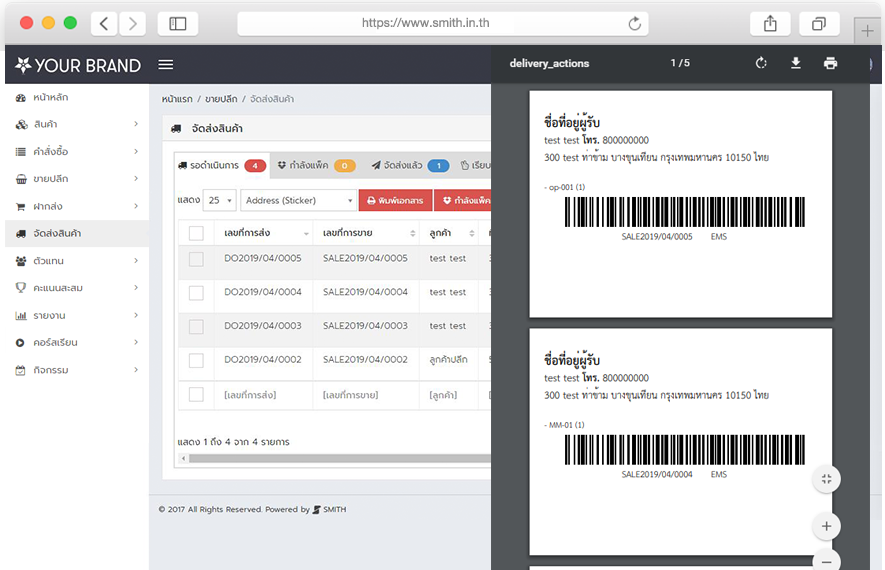
Task: Expand the คำสั่งซื้อ sidebar chevron
Action: click(x=136, y=151)
